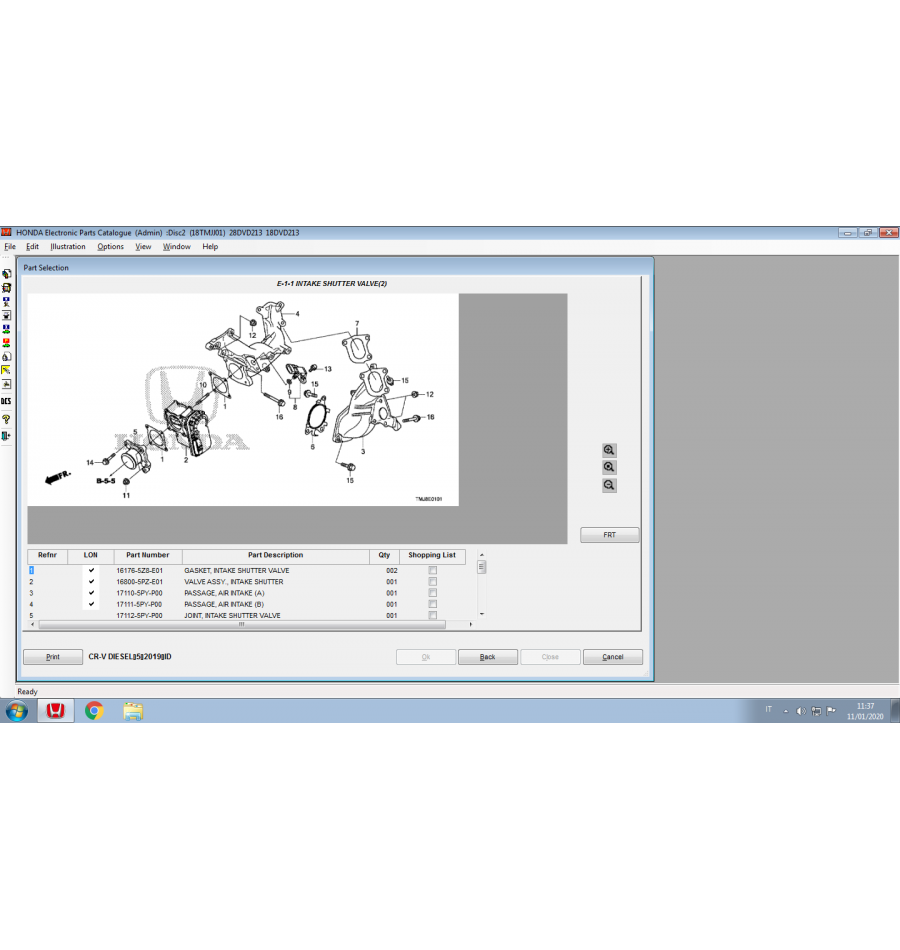Click the bus-shaped vehicle icon in left toolbar
900x950 pixels.
click(x=7, y=288)
